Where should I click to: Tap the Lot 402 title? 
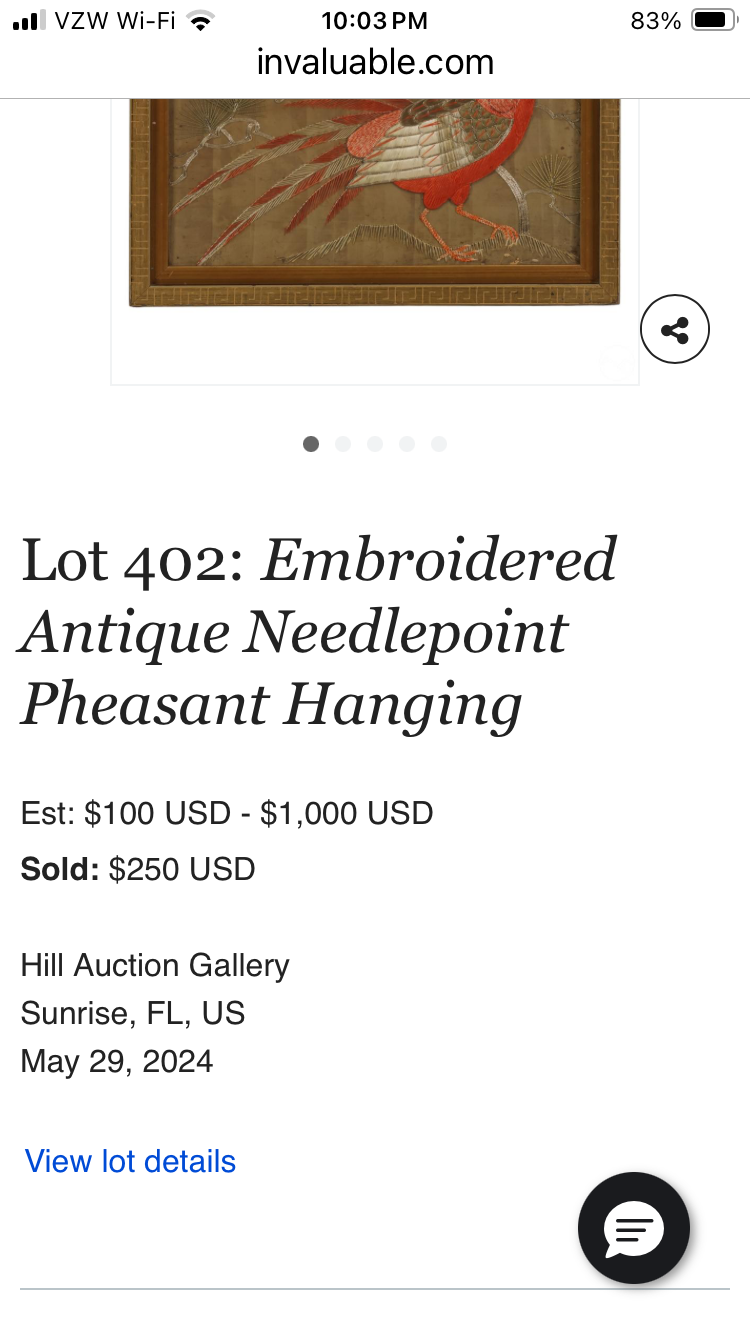pyautogui.click(x=320, y=632)
